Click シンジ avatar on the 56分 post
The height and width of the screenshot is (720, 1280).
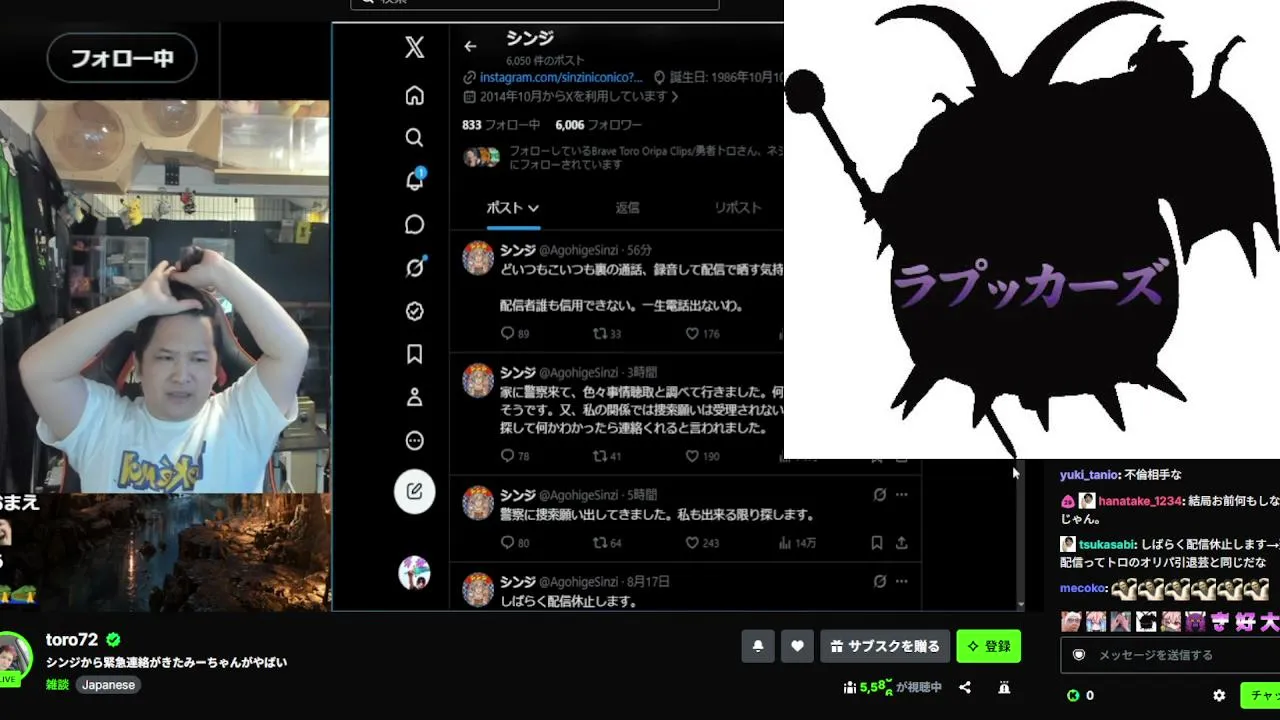[478, 258]
